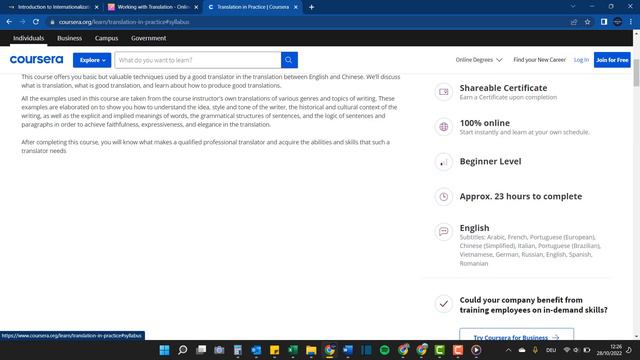Click the Beginner Level bar-chart icon
Screen dimensions: 640x360
pos(443,162)
